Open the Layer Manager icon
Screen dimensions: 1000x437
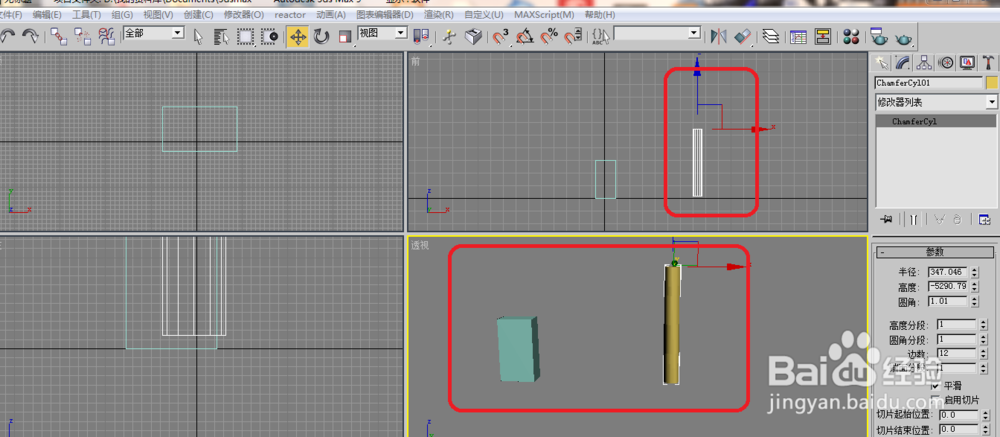click(x=771, y=36)
